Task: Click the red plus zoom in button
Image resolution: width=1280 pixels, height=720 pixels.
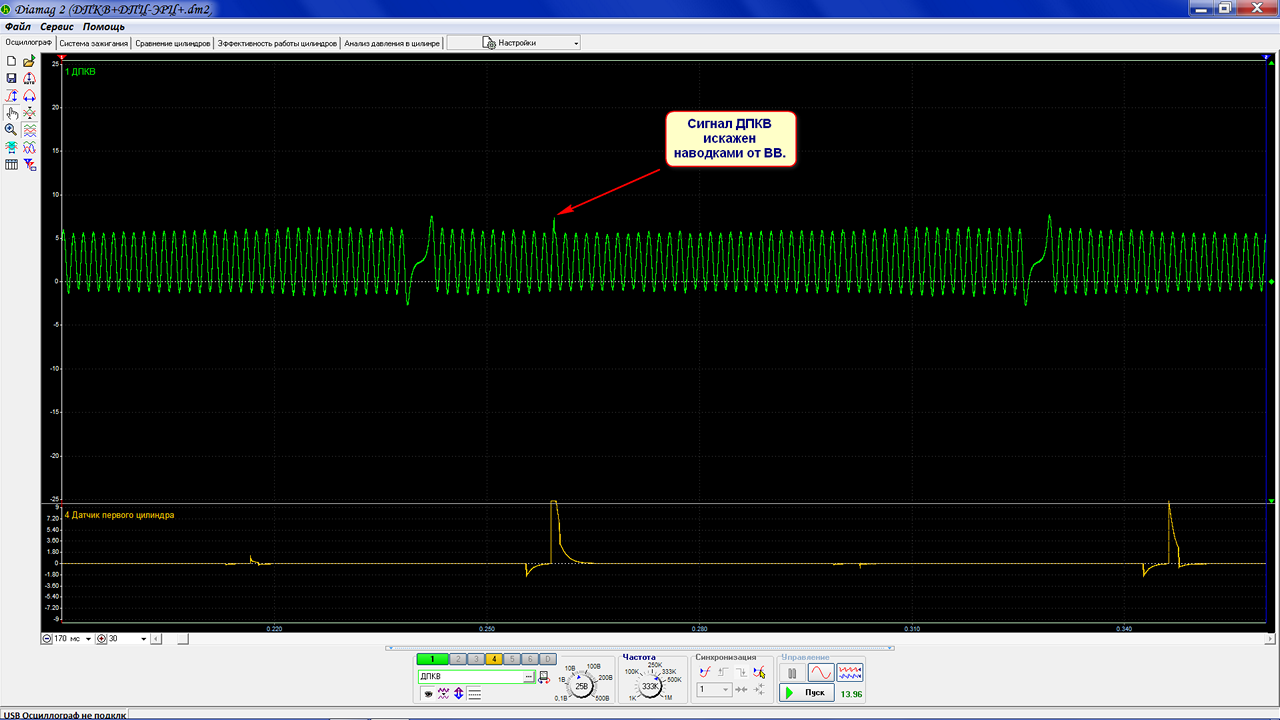Action: pos(101,638)
